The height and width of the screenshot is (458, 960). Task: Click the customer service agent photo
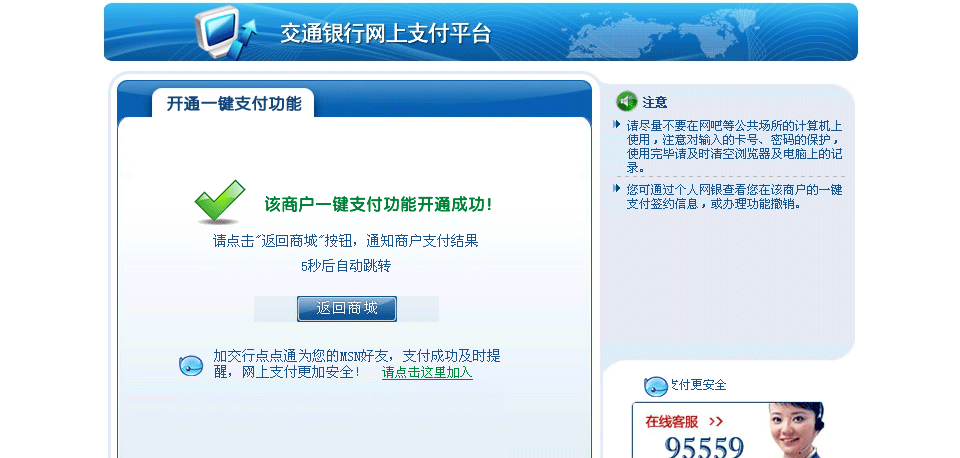pyautogui.click(x=794, y=430)
